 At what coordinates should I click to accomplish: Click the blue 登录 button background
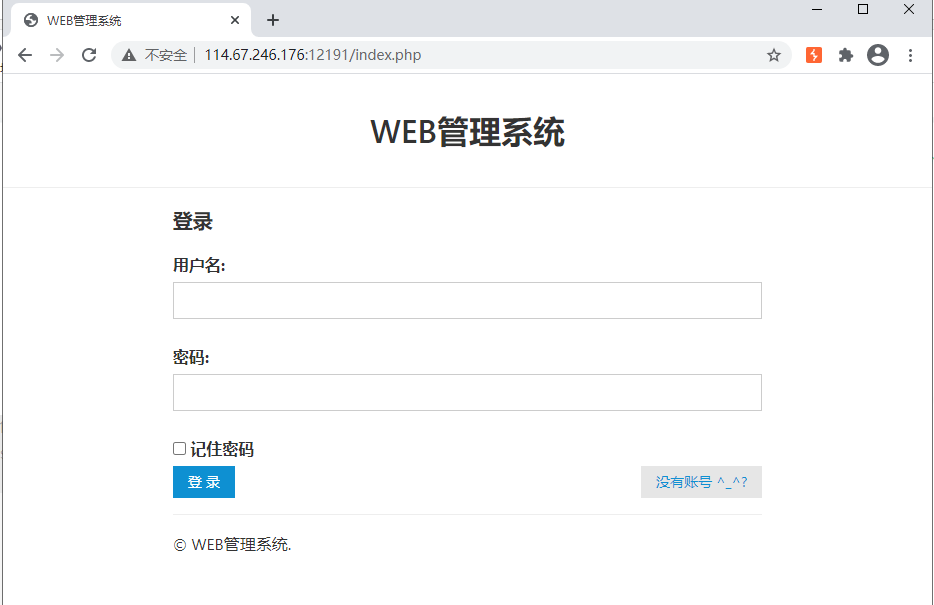click(x=203, y=482)
